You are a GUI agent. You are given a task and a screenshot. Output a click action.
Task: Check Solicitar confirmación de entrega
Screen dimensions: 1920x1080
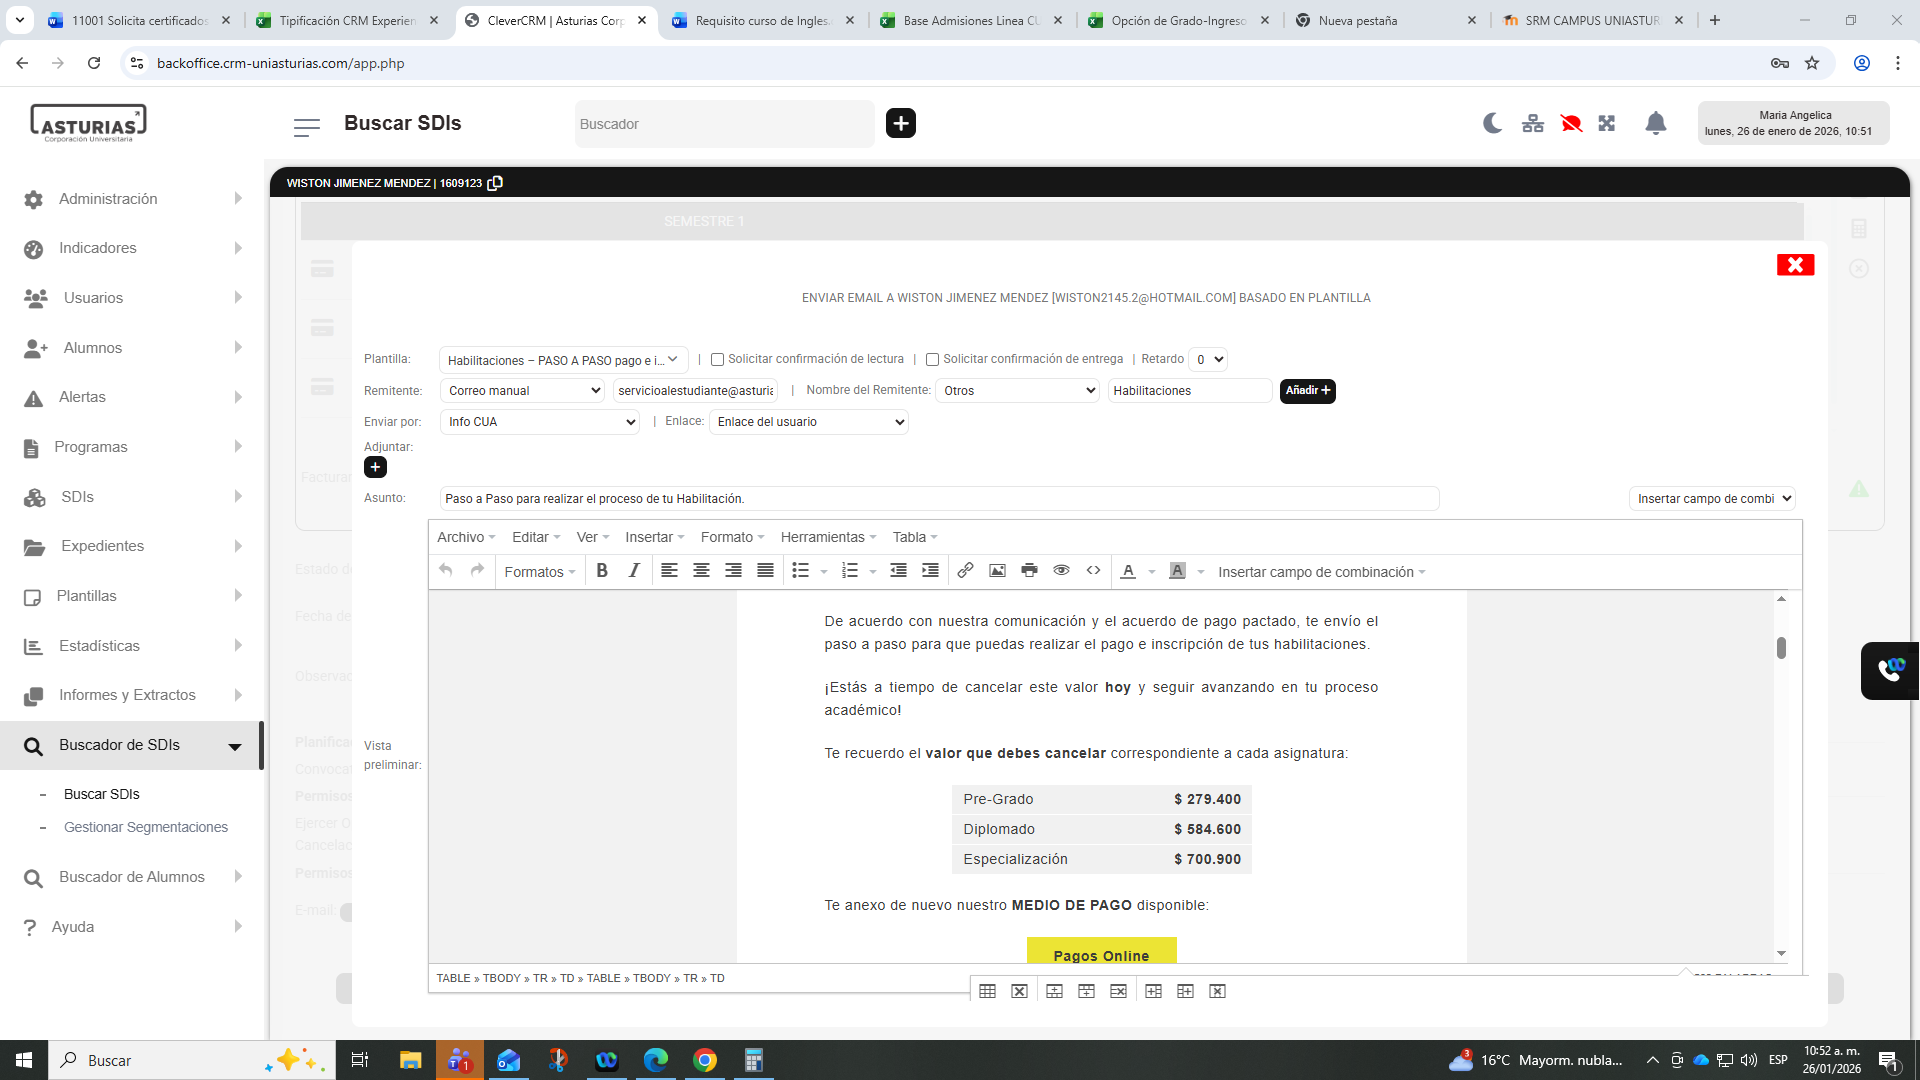coord(932,360)
